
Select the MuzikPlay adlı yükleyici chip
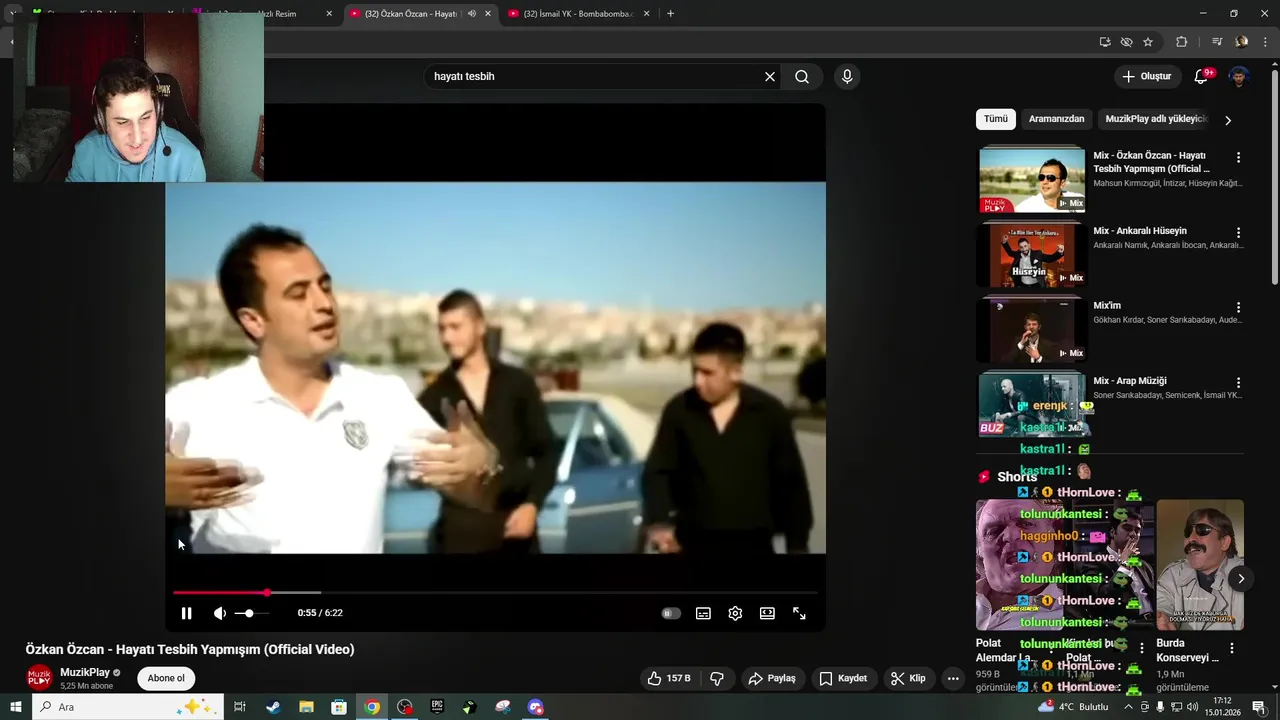1156,119
